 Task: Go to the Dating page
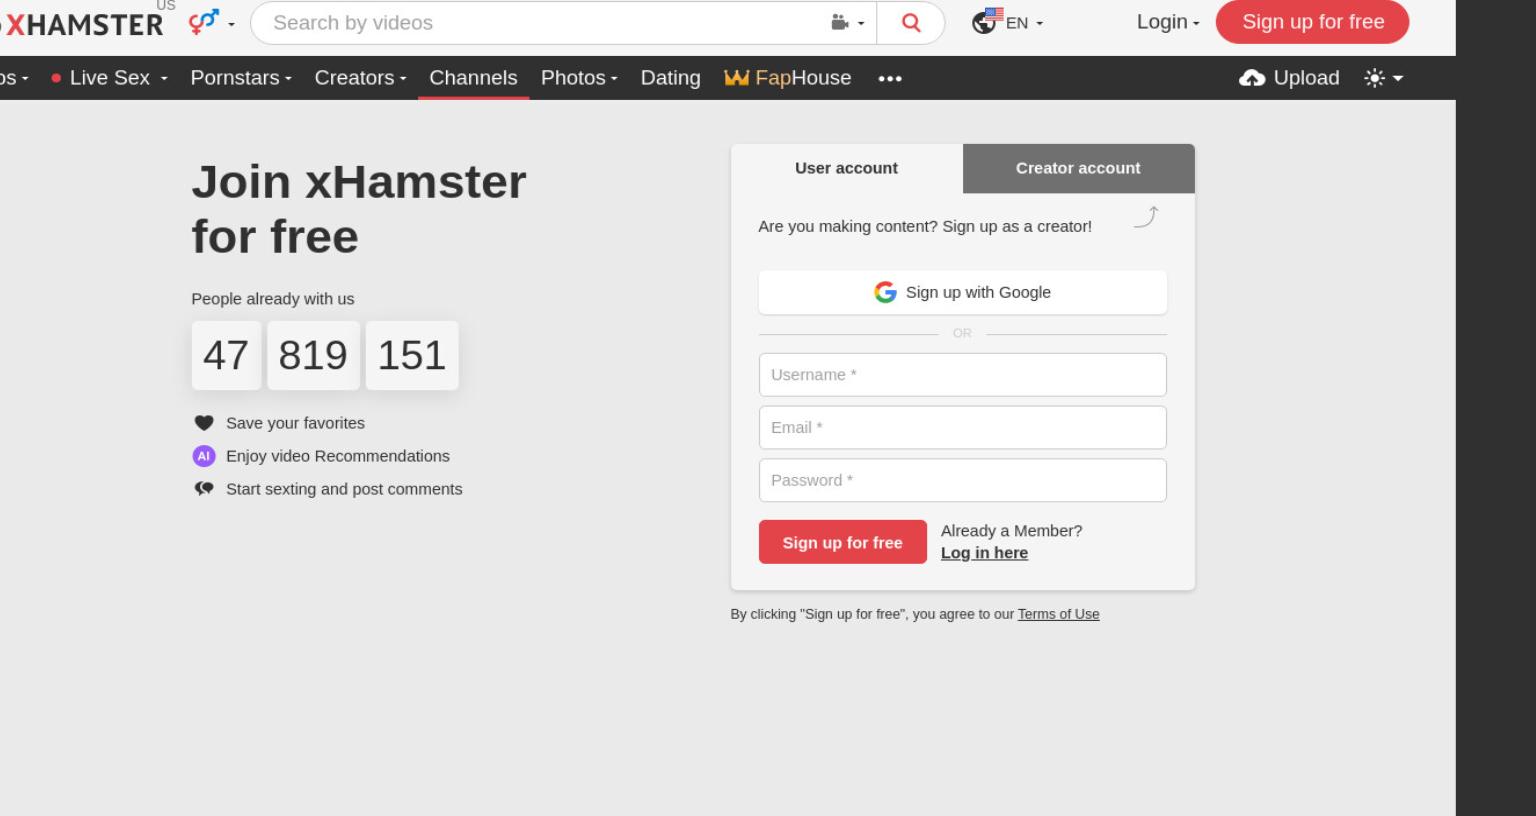pos(670,78)
